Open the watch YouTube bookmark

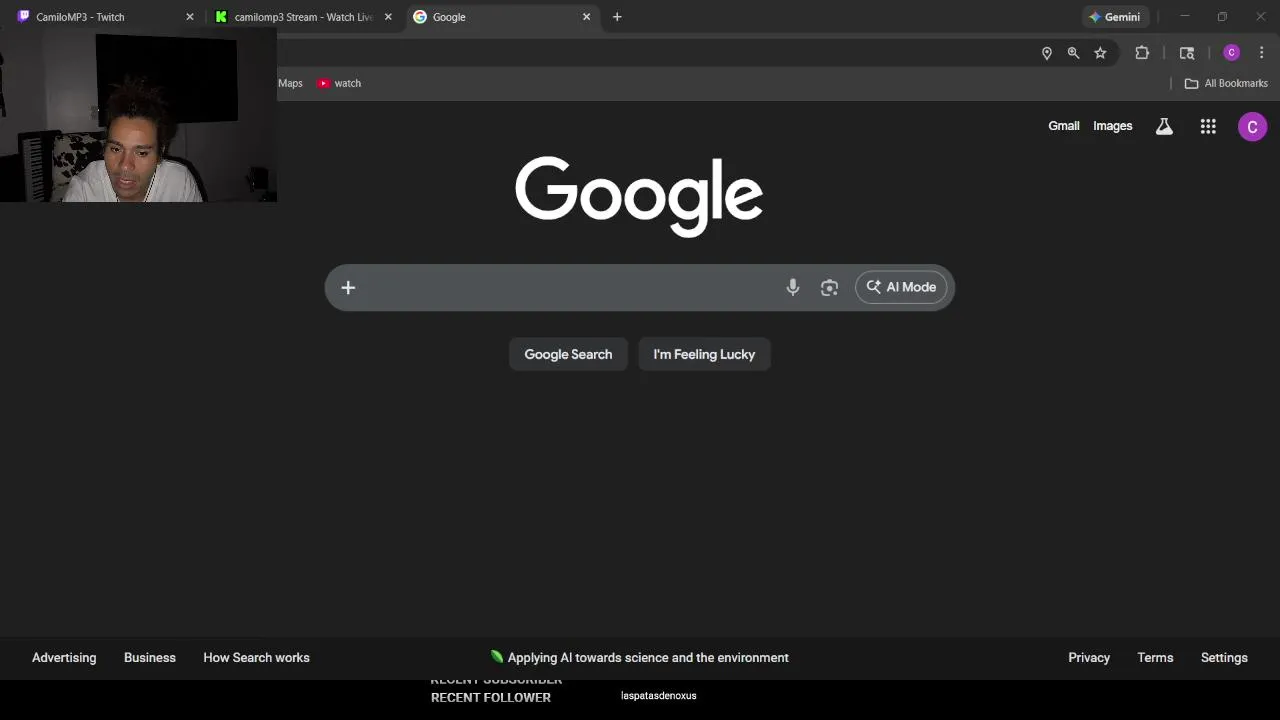tap(339, 83)
